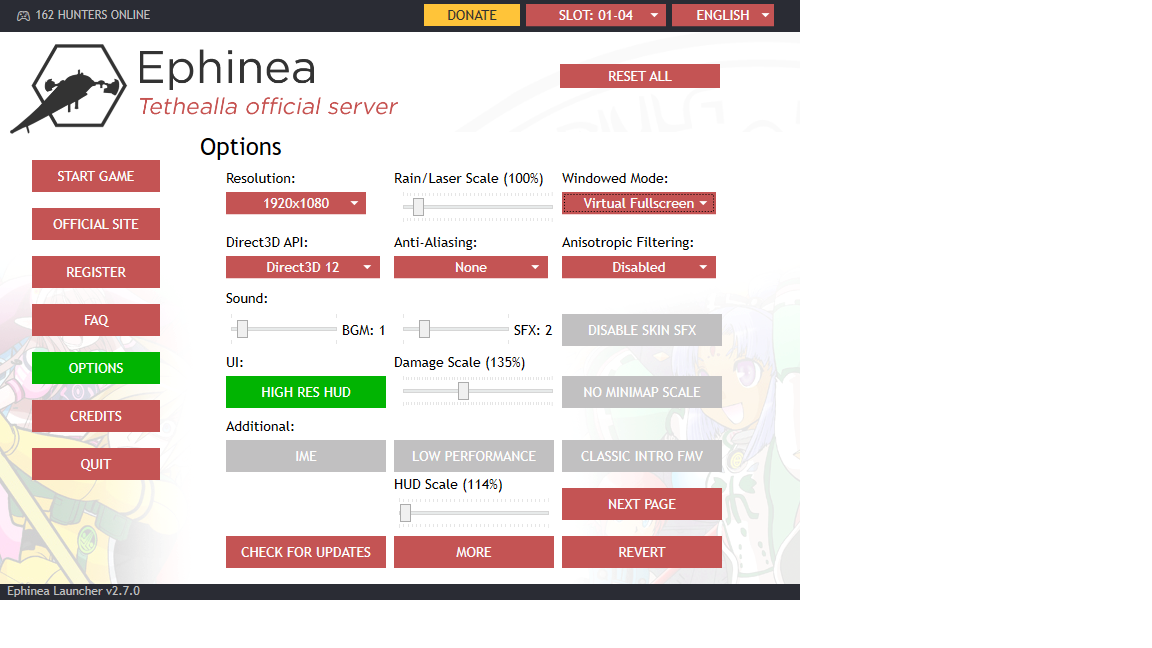Click the Tethealla official server subtitle
This screenshot has width=1152, height=648.
click(x=268, y=107)
